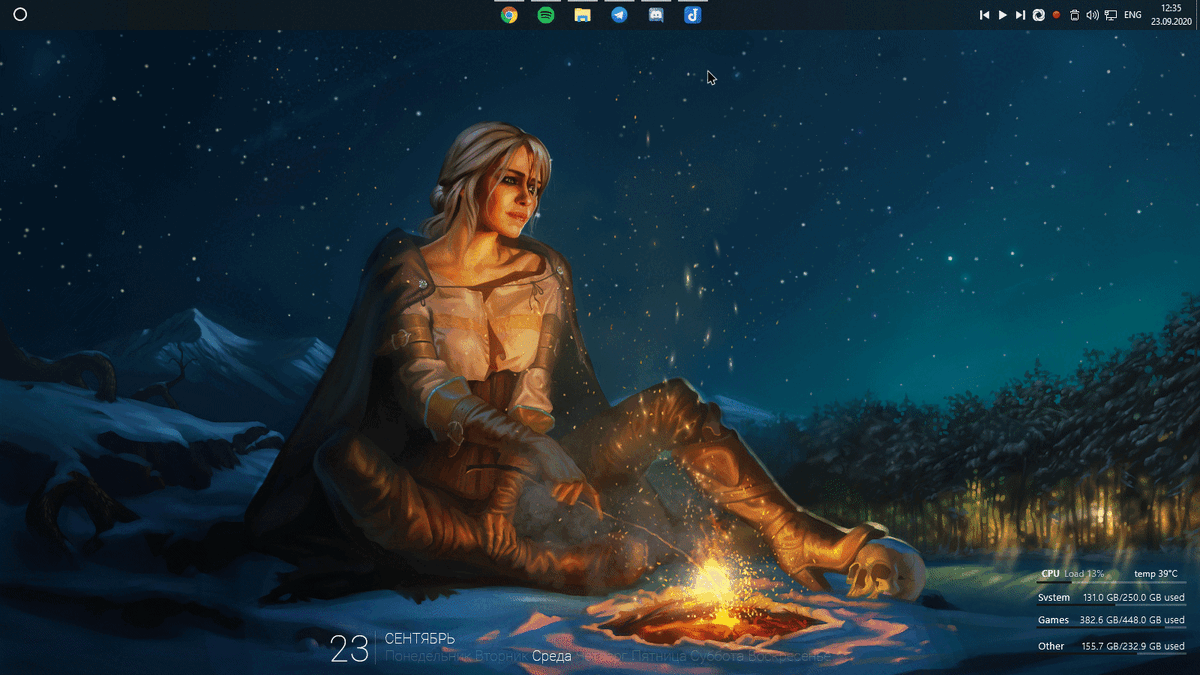
Task: Click the CPU load progress bar
Action: (1111, 582)
